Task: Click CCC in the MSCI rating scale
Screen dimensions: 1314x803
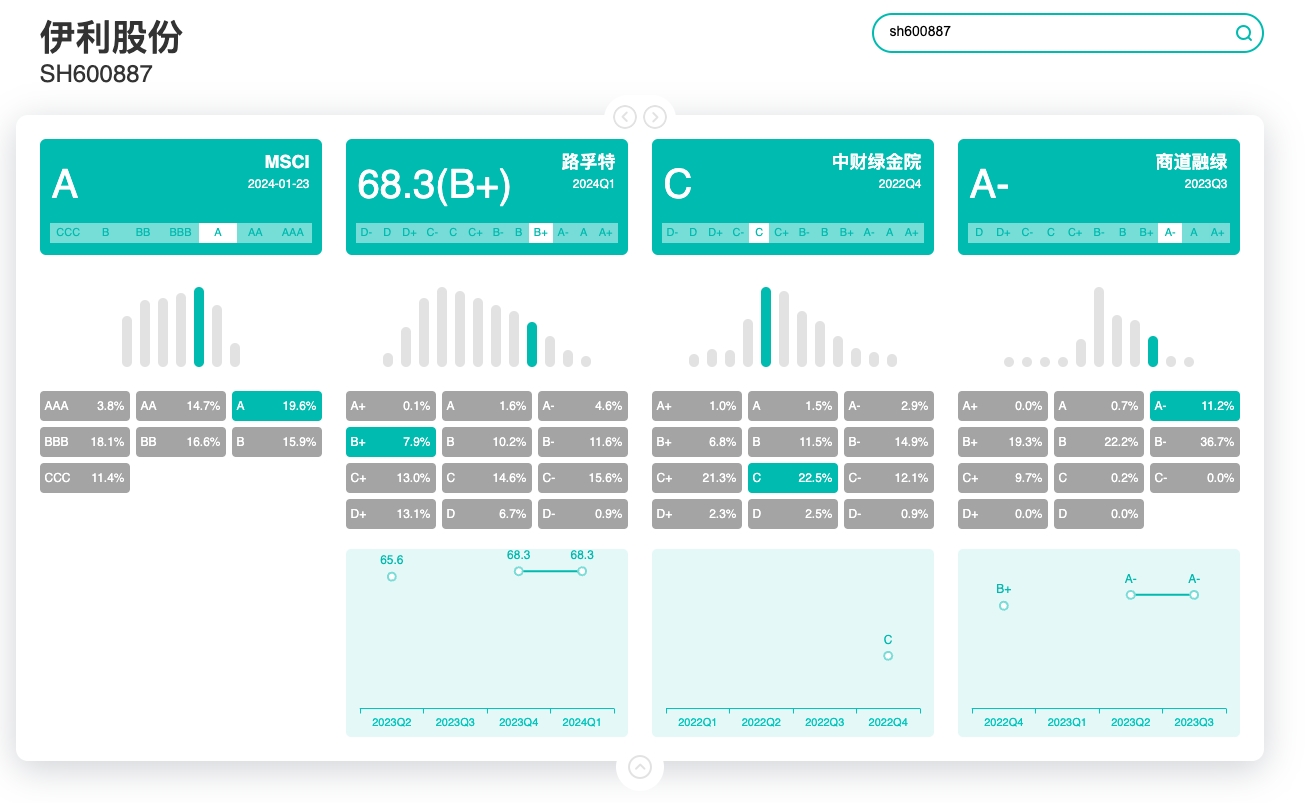Action: click(x=68, y=232)
